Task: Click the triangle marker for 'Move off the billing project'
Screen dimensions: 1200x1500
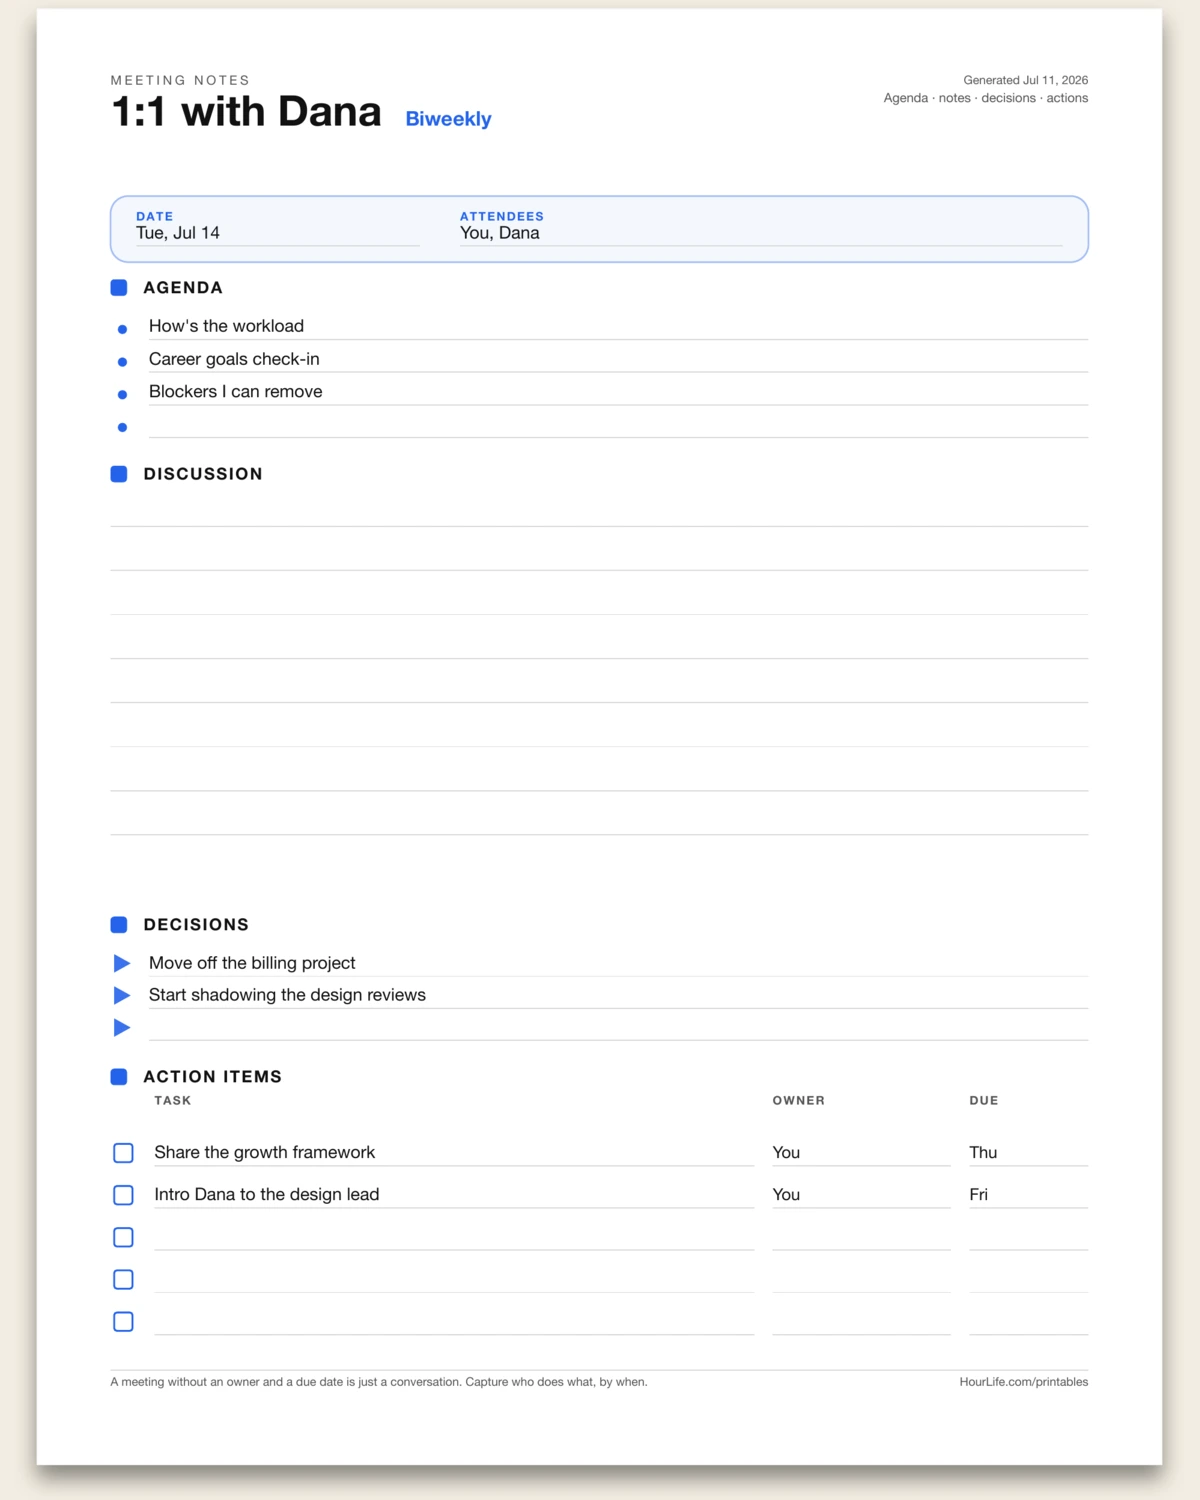Action: [122, 963]
